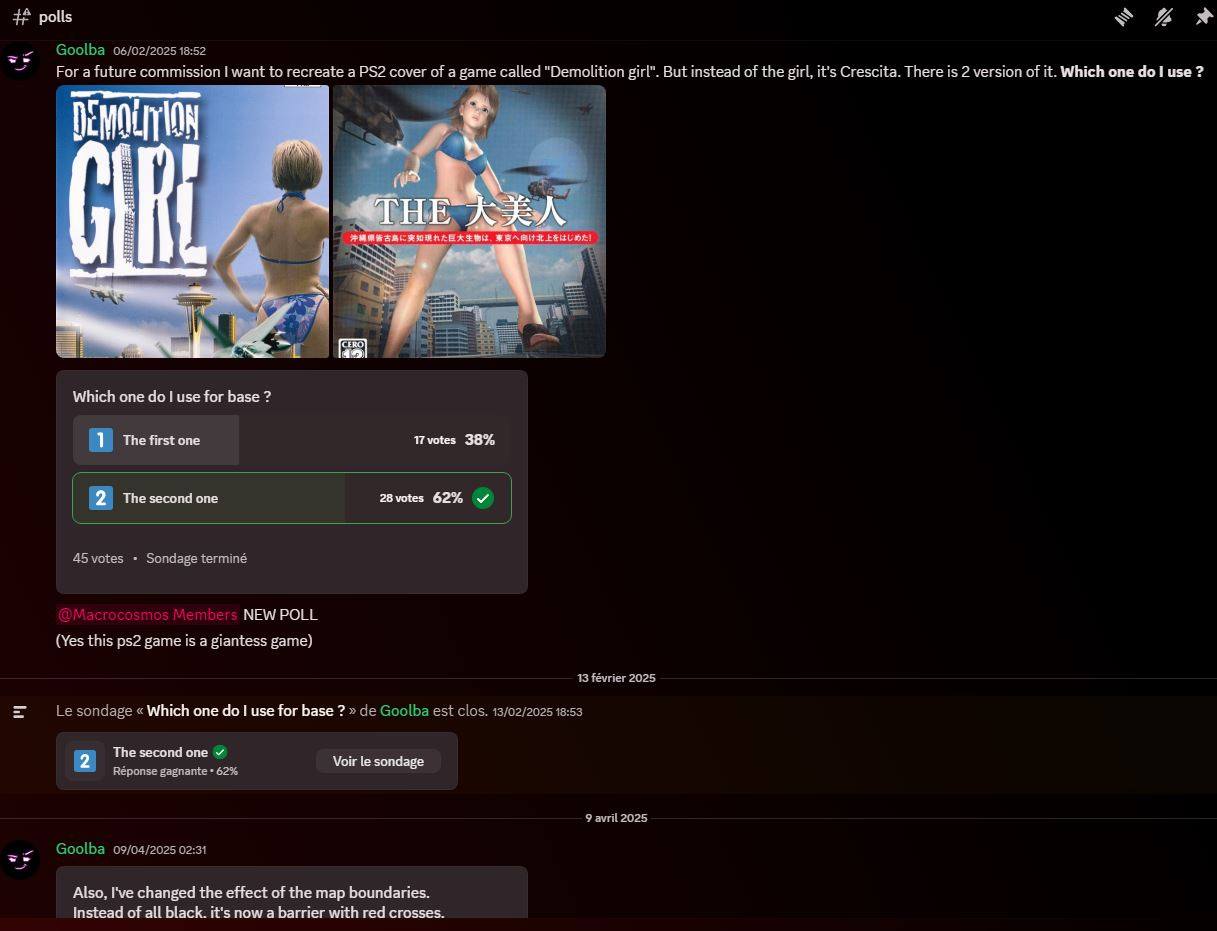Select poll option "The first one"

(292, 440)
